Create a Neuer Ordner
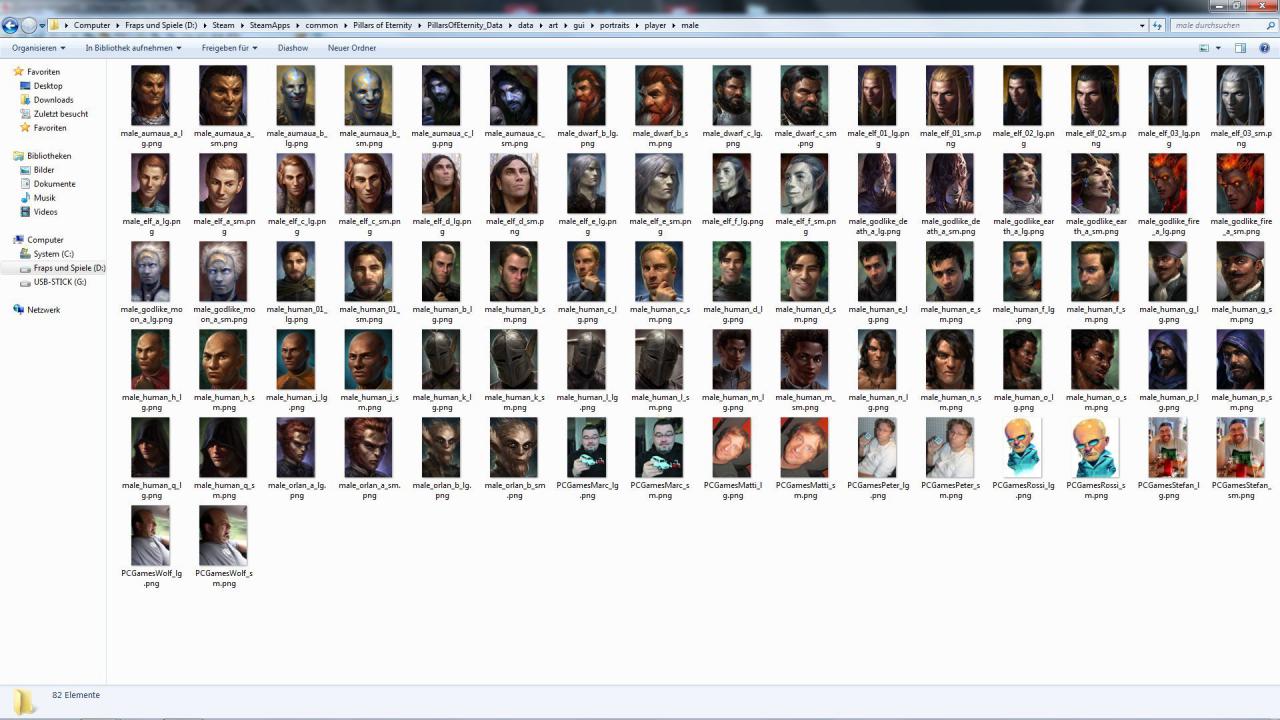The height and width of the screenshot is (720, 1280). pyautogui.click(x=352, y=48)
